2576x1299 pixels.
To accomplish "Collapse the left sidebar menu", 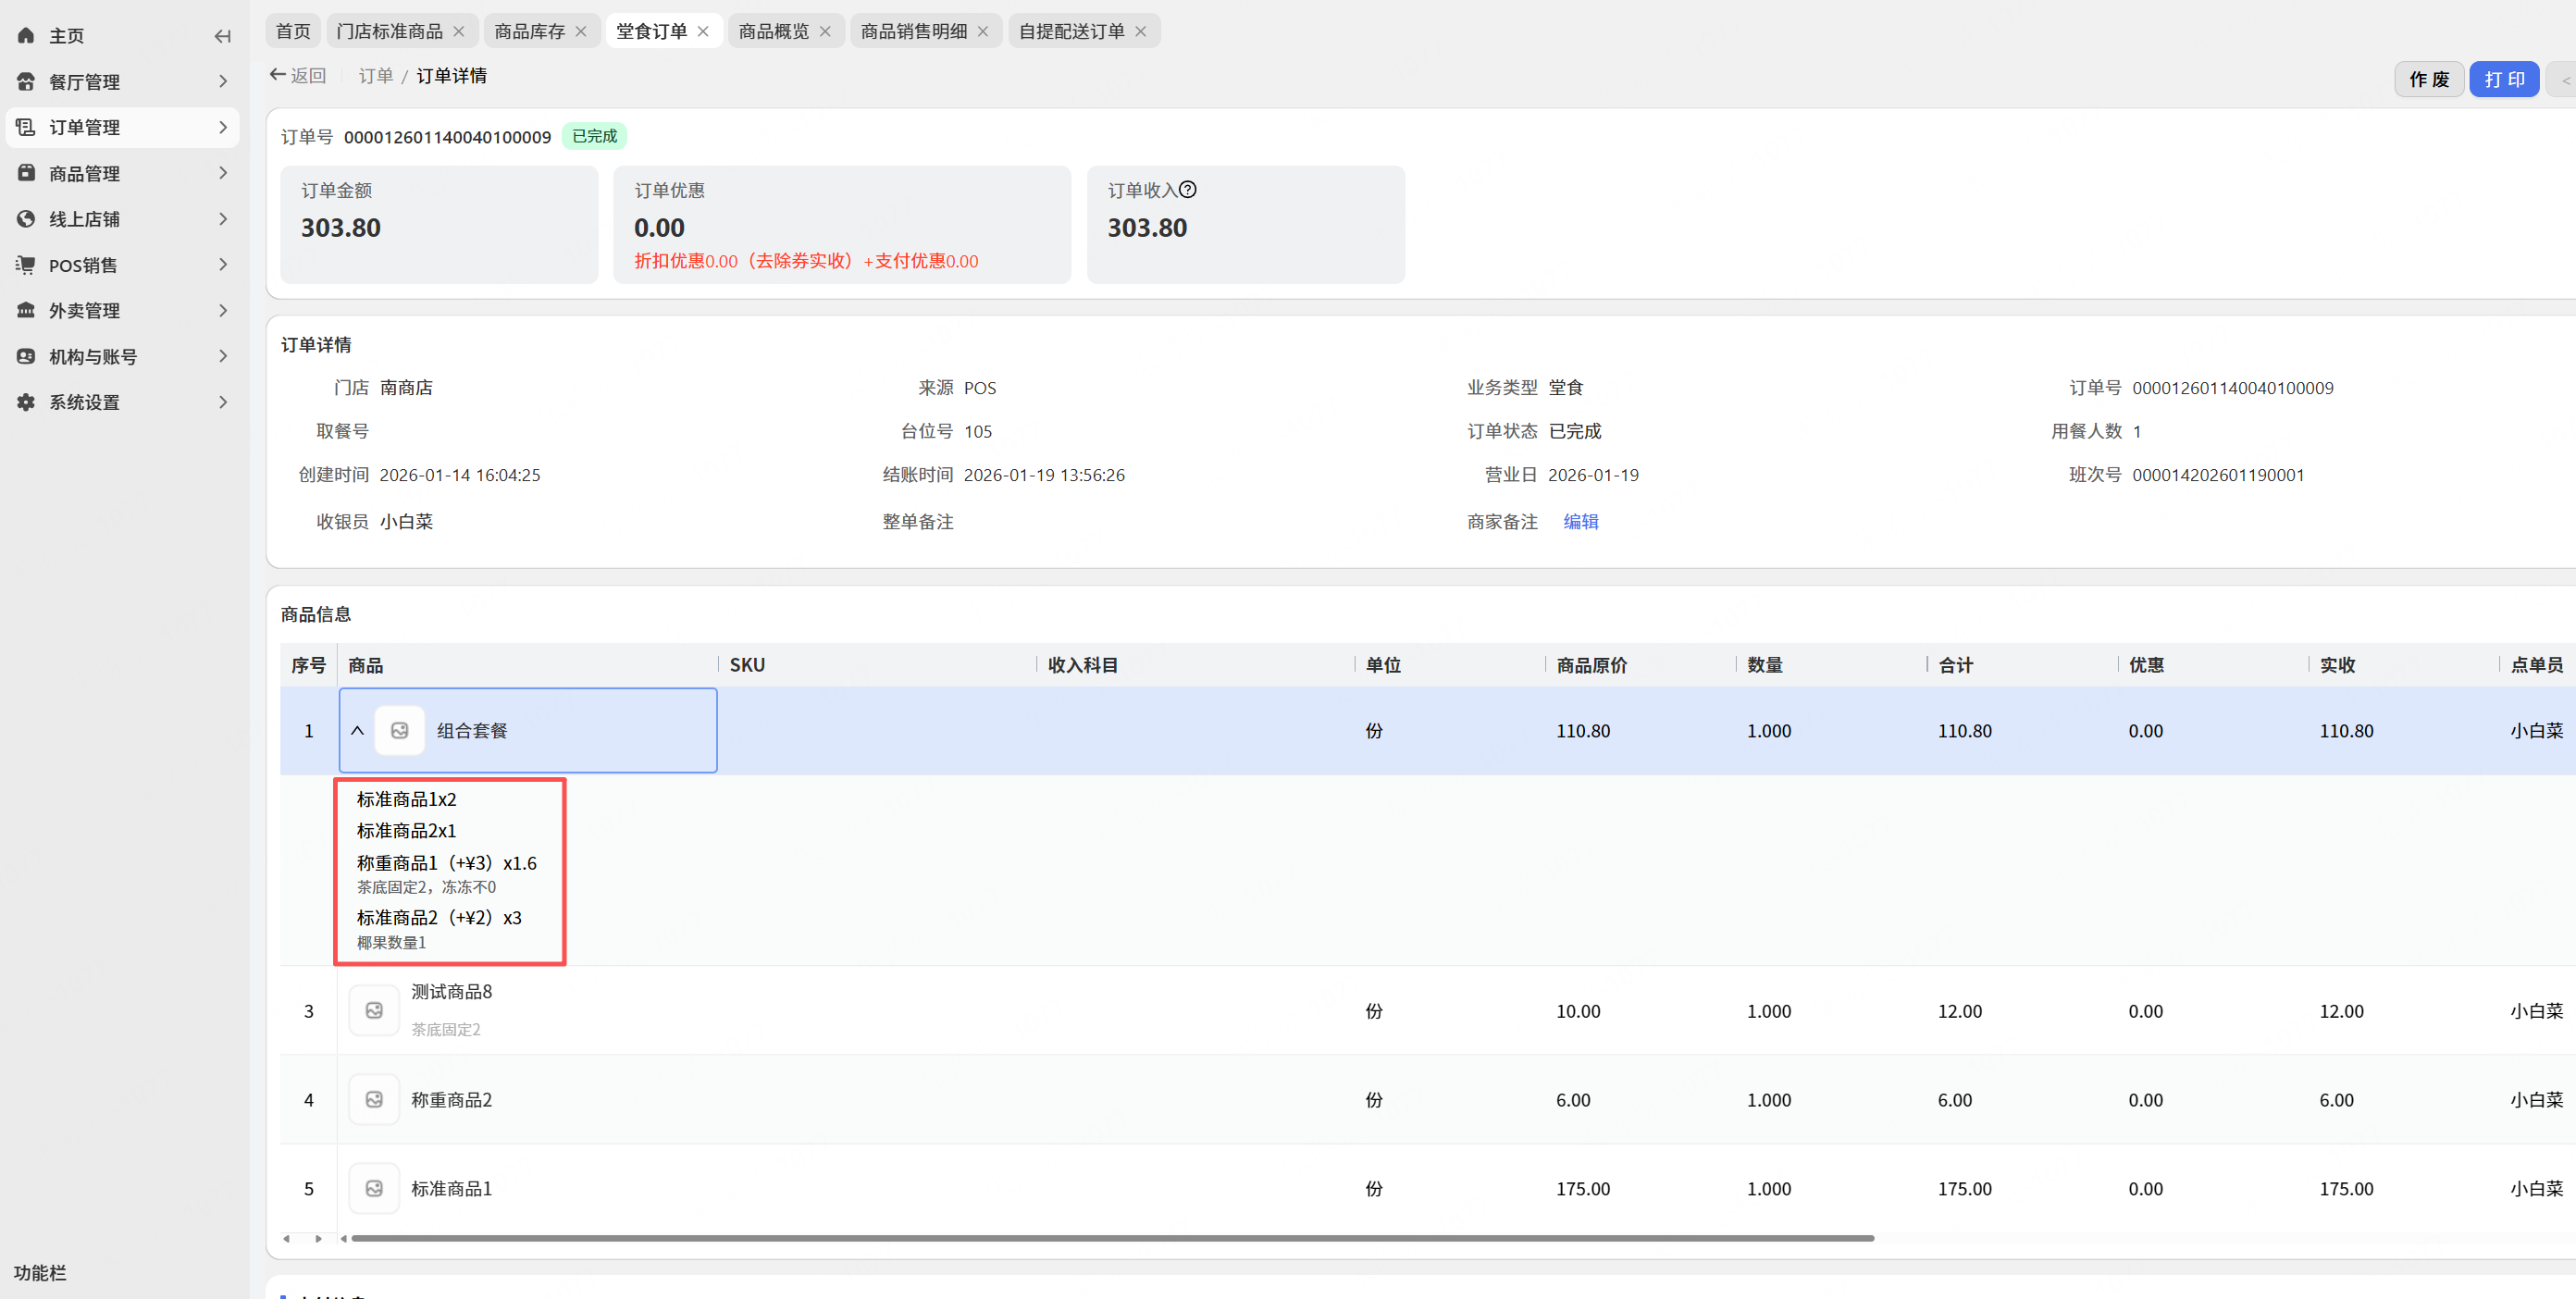I will [222, 36].
